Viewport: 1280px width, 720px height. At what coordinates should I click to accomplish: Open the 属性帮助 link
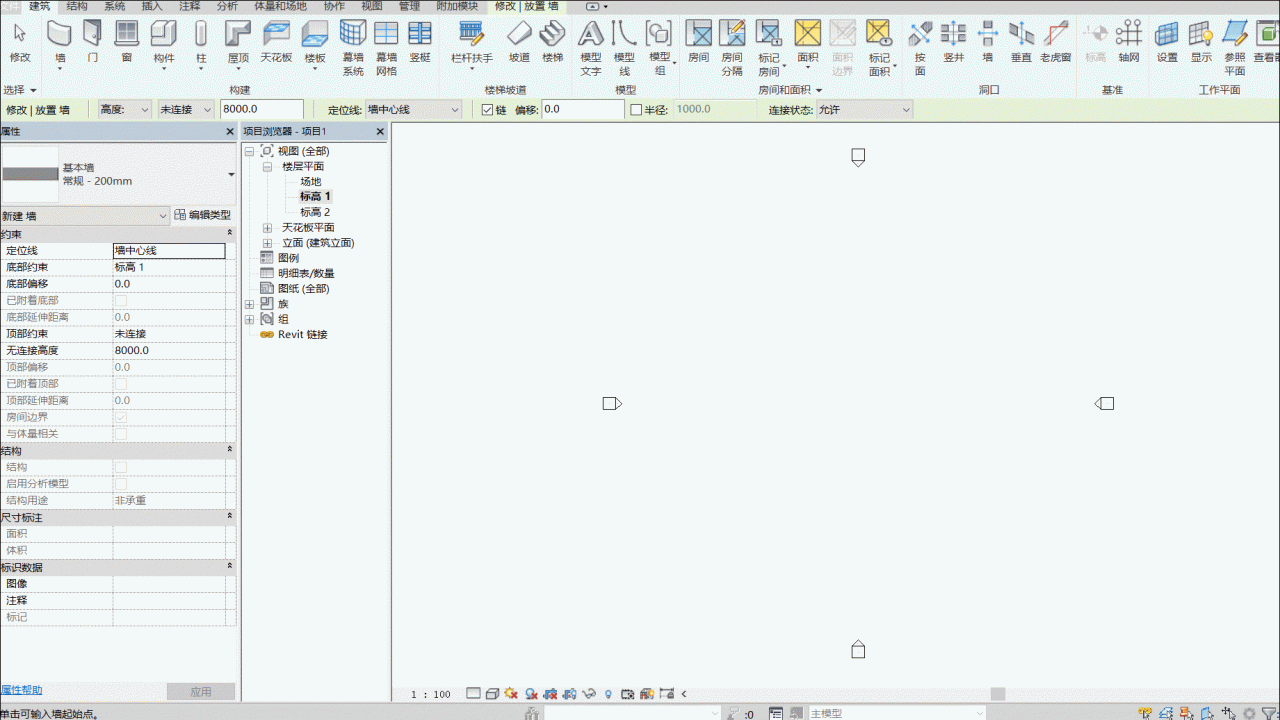coord(21,690)
